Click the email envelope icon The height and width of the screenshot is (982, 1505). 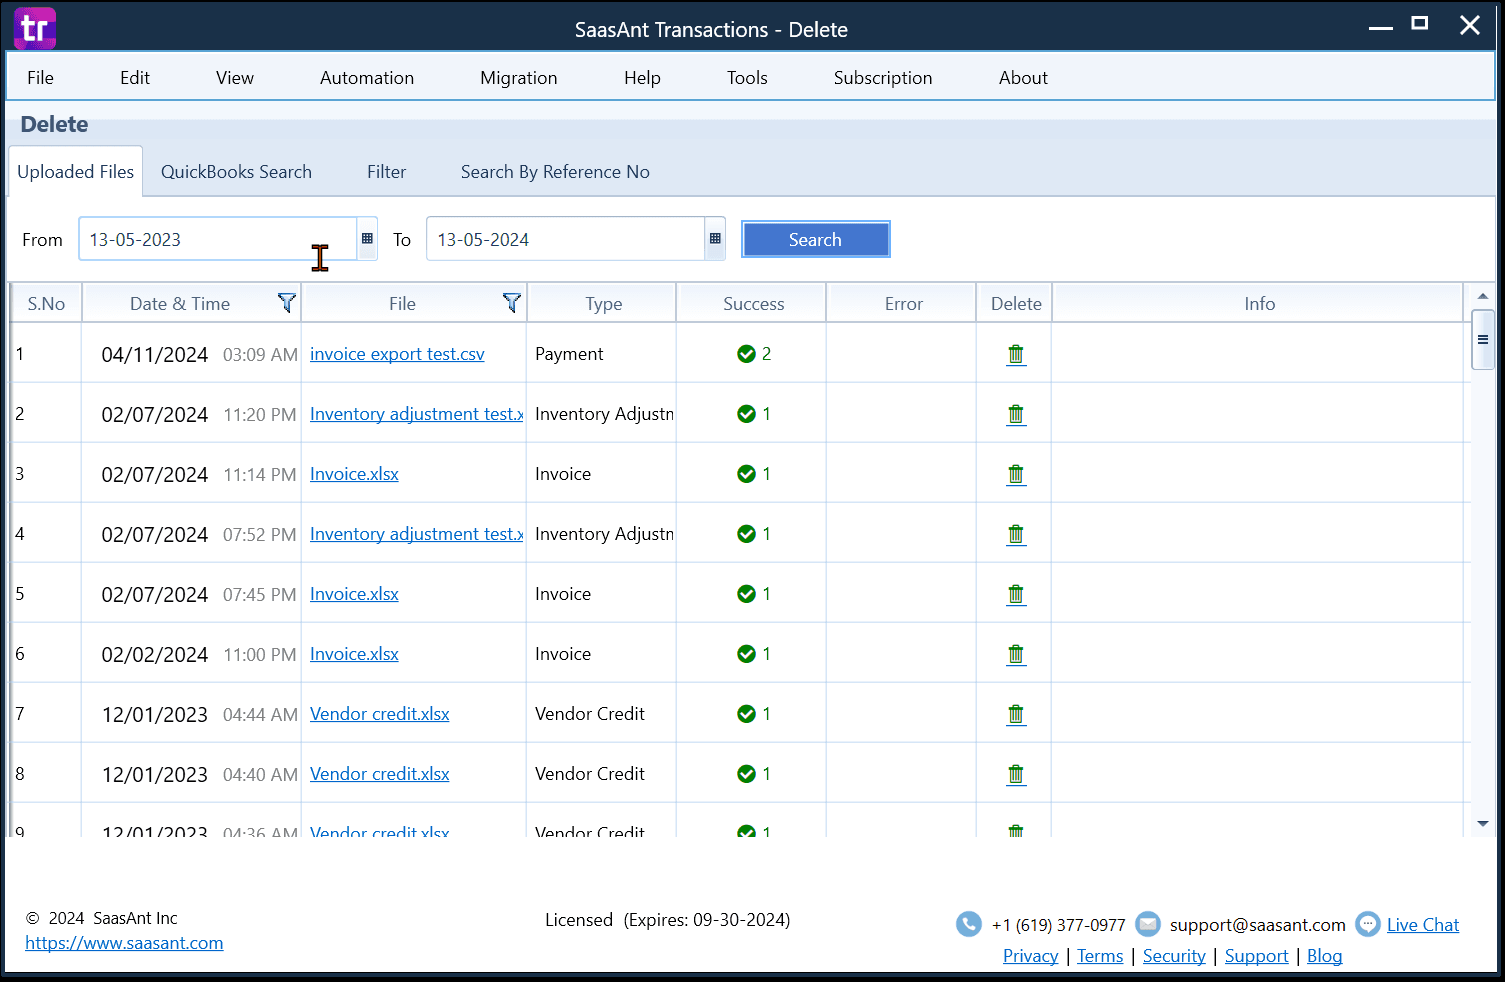(x=1148, y=924)
